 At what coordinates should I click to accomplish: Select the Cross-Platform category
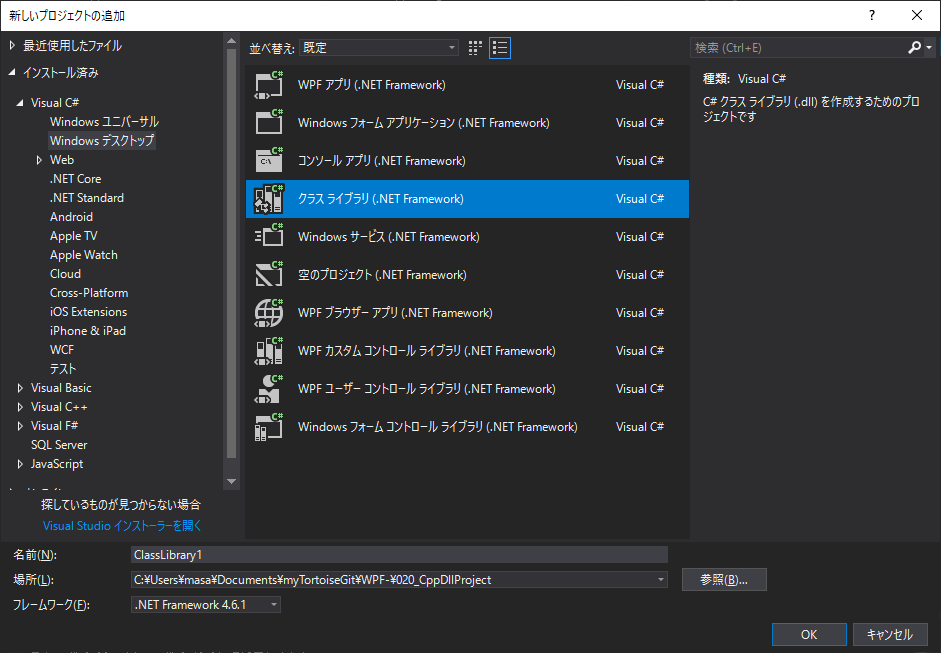pos(89,293)
